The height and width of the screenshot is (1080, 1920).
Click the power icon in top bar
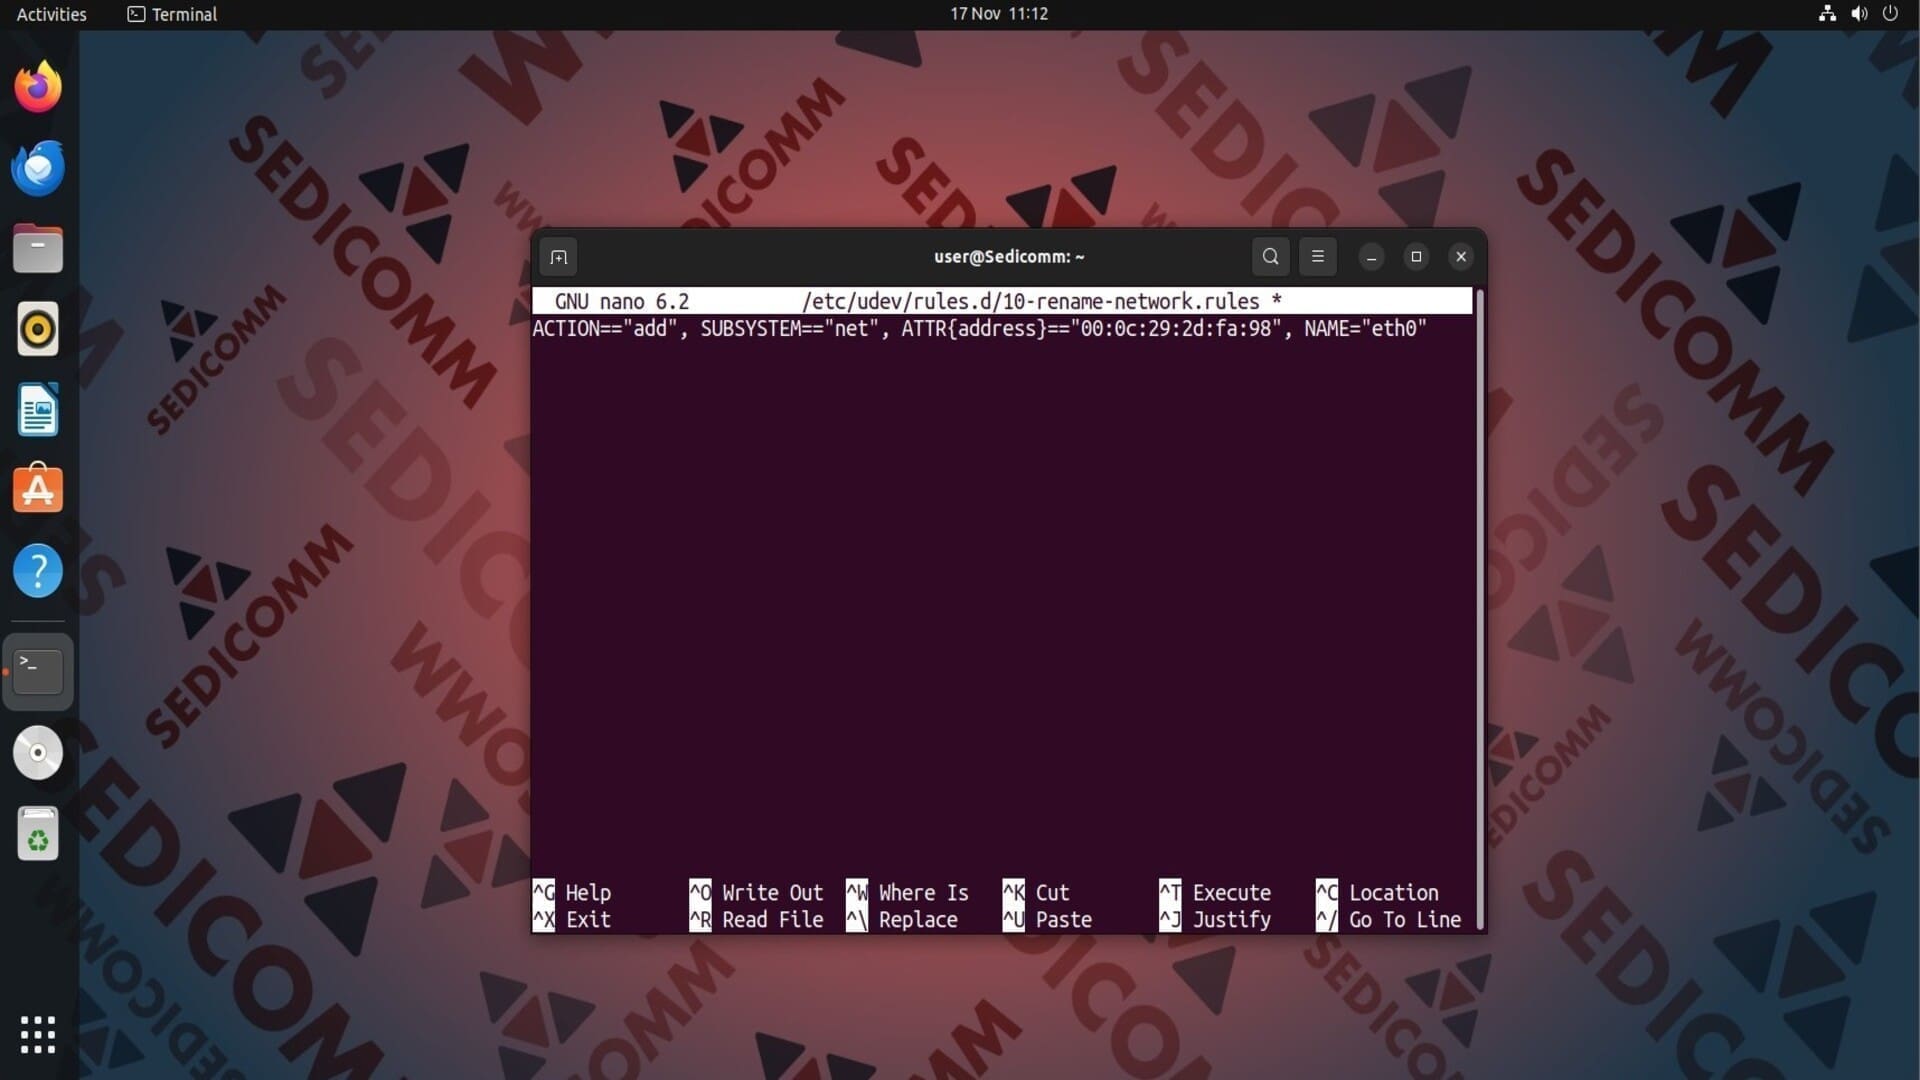click(1890, 14)
